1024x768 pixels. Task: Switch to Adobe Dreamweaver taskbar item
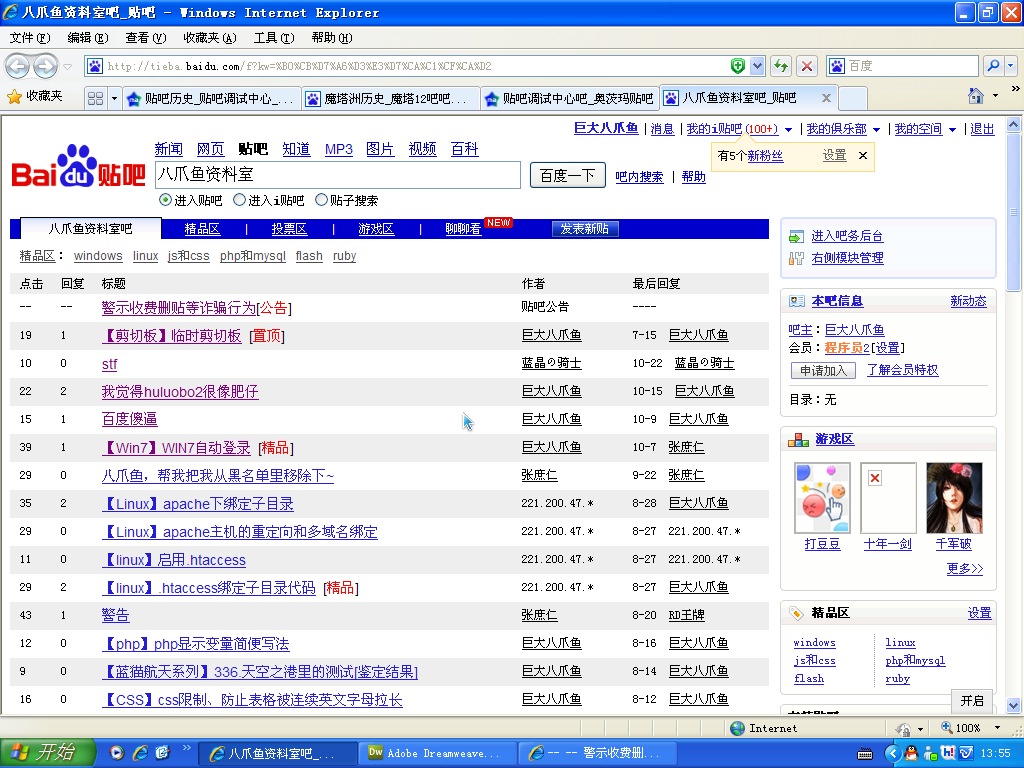click(x=438, y=753)
